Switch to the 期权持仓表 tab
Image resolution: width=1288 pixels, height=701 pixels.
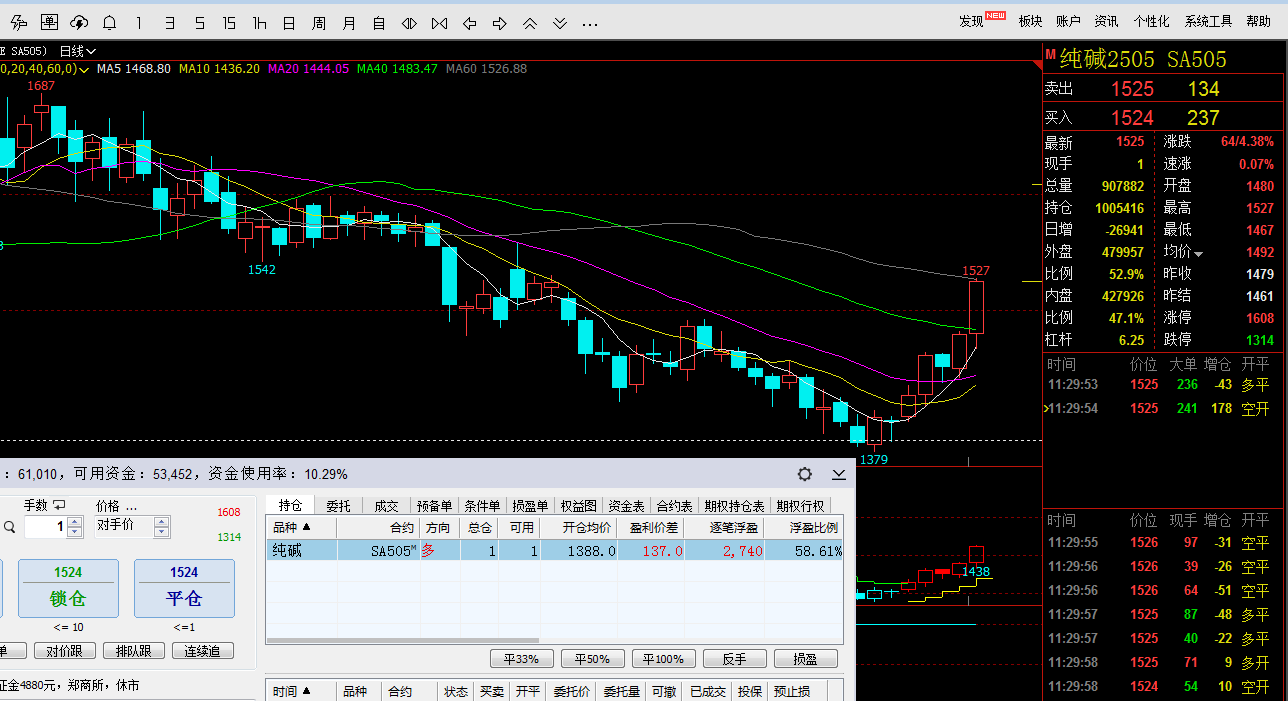[734, 506]
